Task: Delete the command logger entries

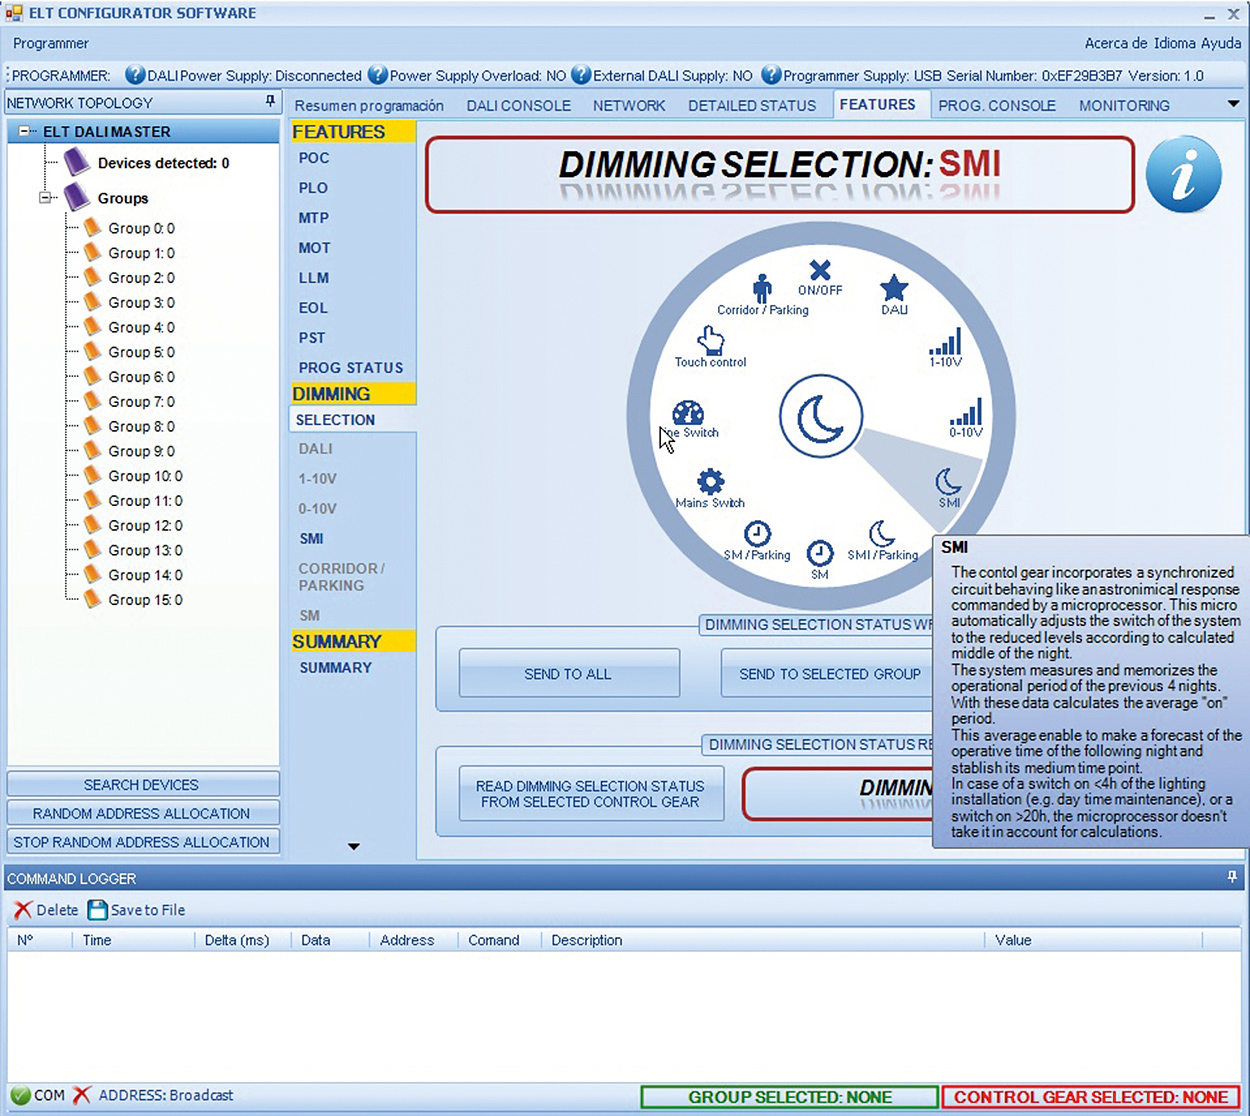Action: (x=46, y=910)
